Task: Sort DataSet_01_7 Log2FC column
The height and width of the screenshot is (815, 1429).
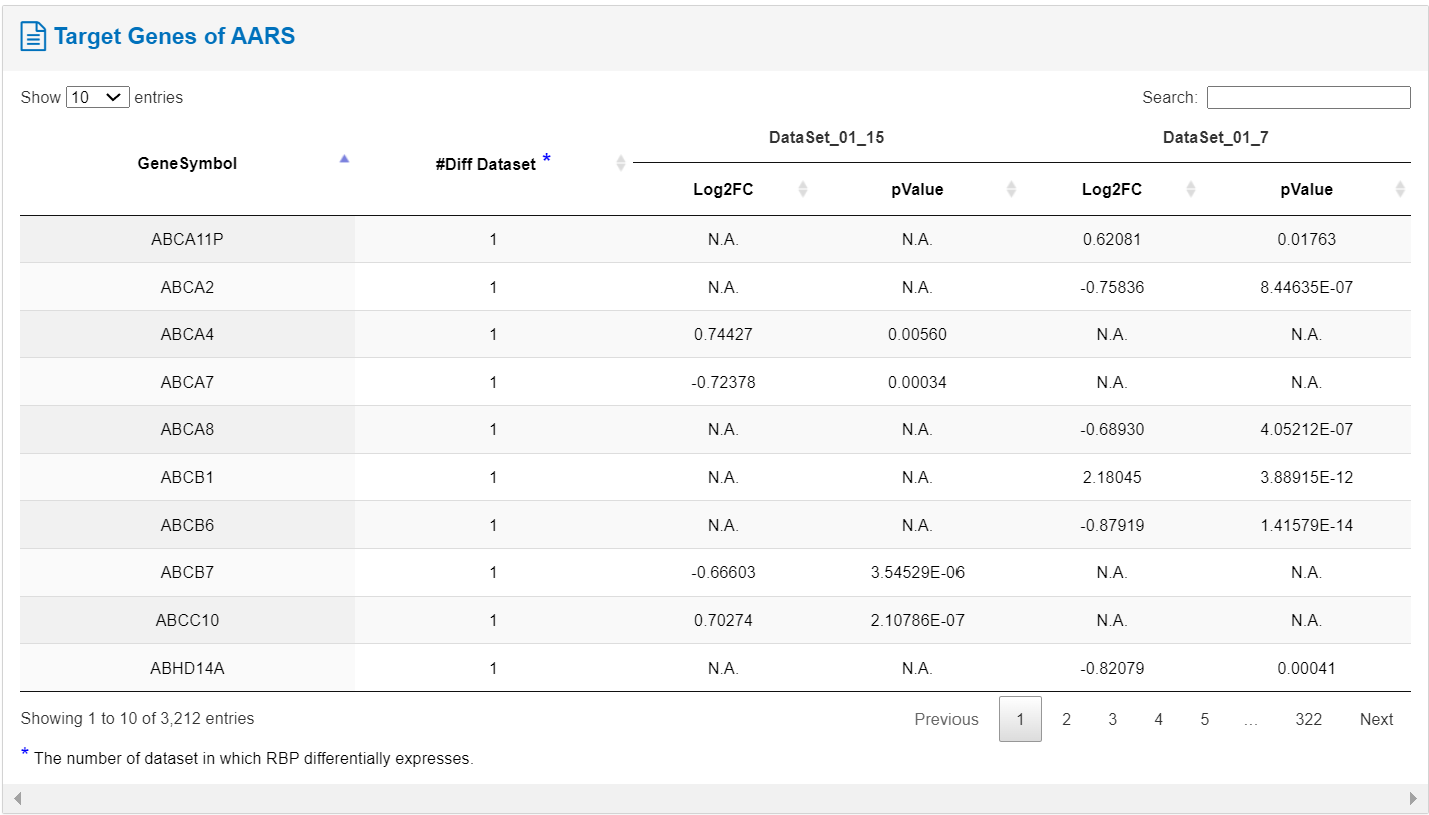Action: point(1190,189)
